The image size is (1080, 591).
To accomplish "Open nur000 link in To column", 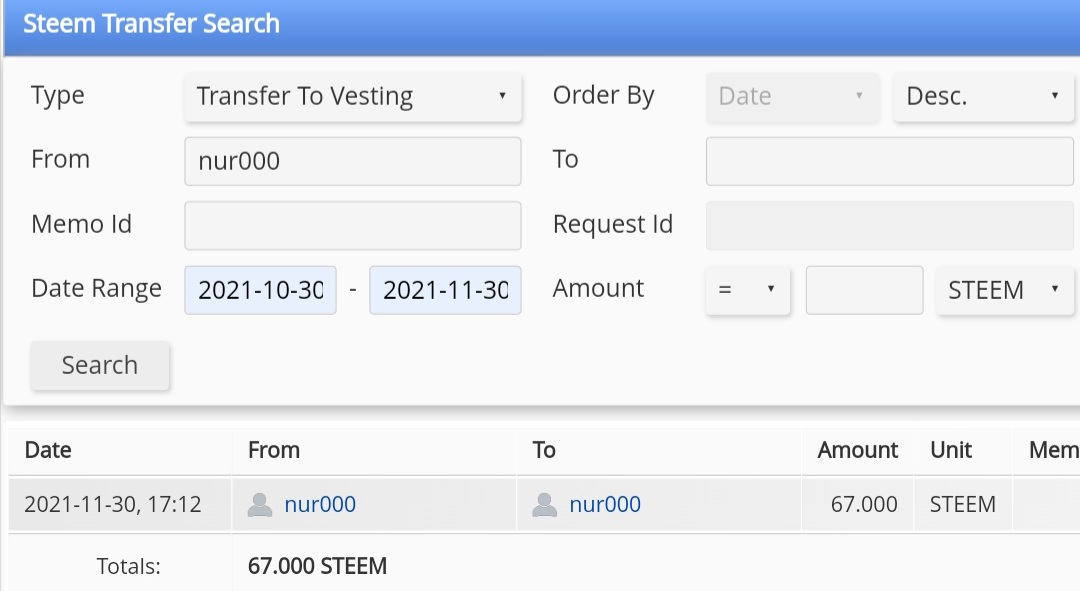I will click(605, 505).
